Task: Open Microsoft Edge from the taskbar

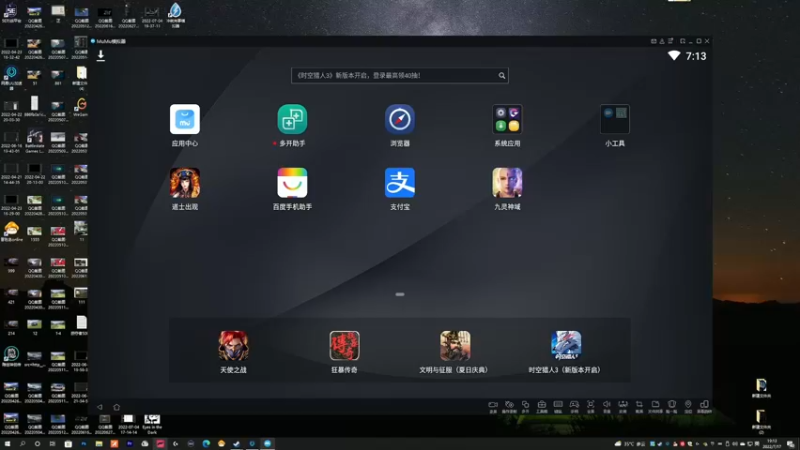Action: tap(206, 444)
